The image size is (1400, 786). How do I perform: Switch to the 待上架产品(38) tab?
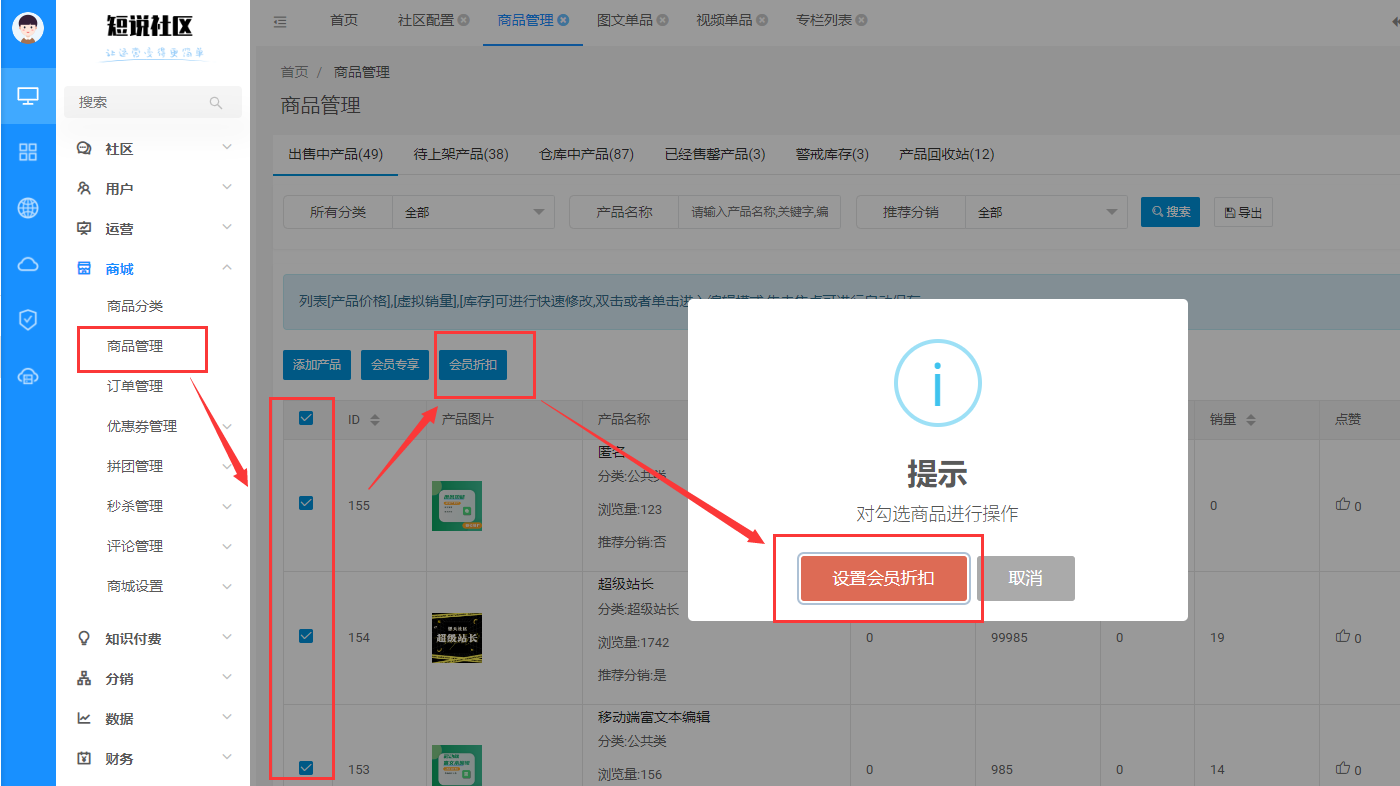[x=461, y=154]
